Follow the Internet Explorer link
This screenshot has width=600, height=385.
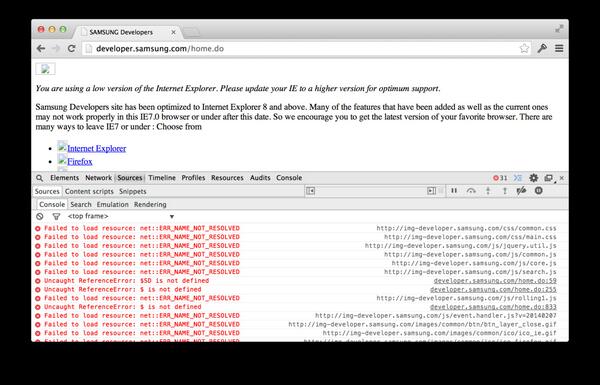click(96, 148)
